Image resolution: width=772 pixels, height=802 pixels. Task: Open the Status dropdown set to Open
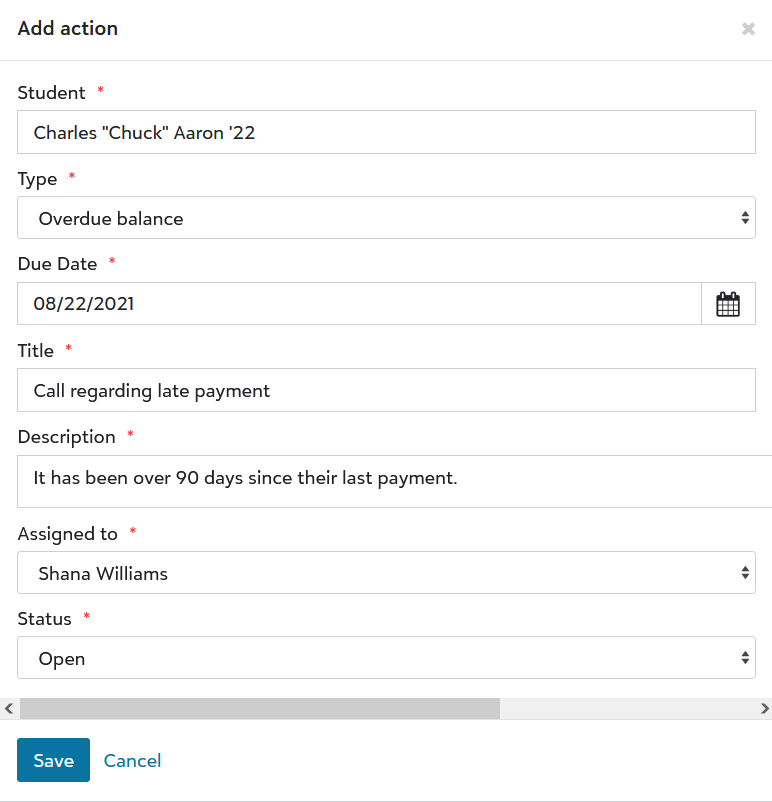[x=386, y=658]
